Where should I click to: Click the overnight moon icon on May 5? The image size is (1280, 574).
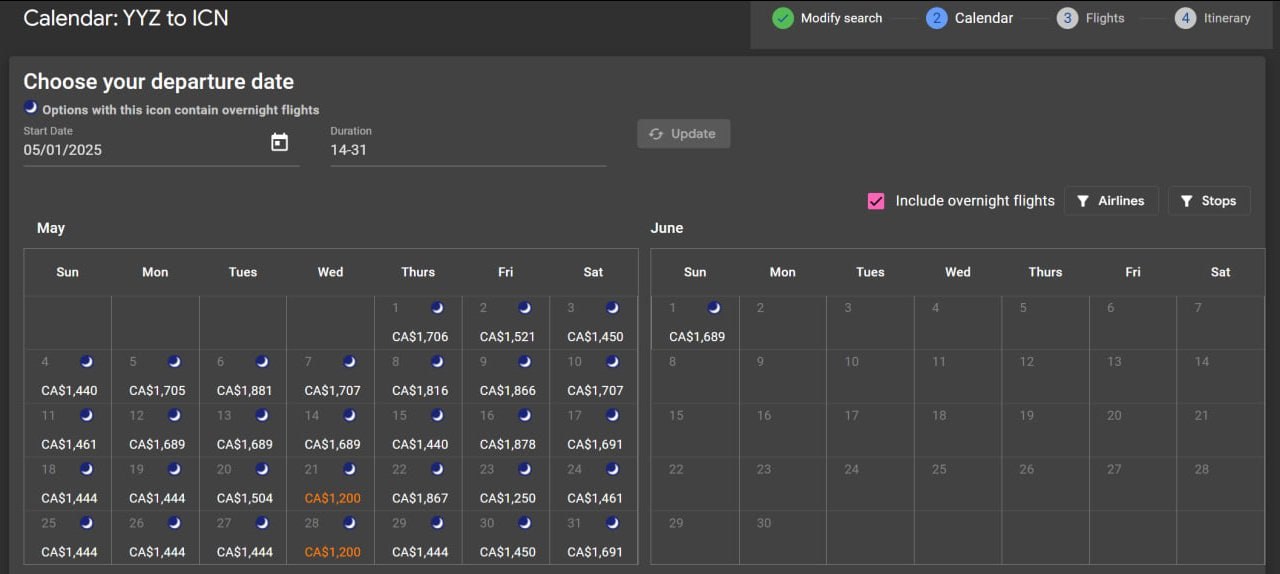(175, 362)
